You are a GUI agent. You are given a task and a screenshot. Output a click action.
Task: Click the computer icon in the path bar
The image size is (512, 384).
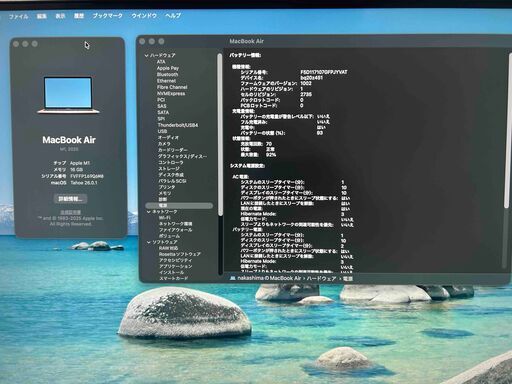pyautogui.click(x=233, y=278)
